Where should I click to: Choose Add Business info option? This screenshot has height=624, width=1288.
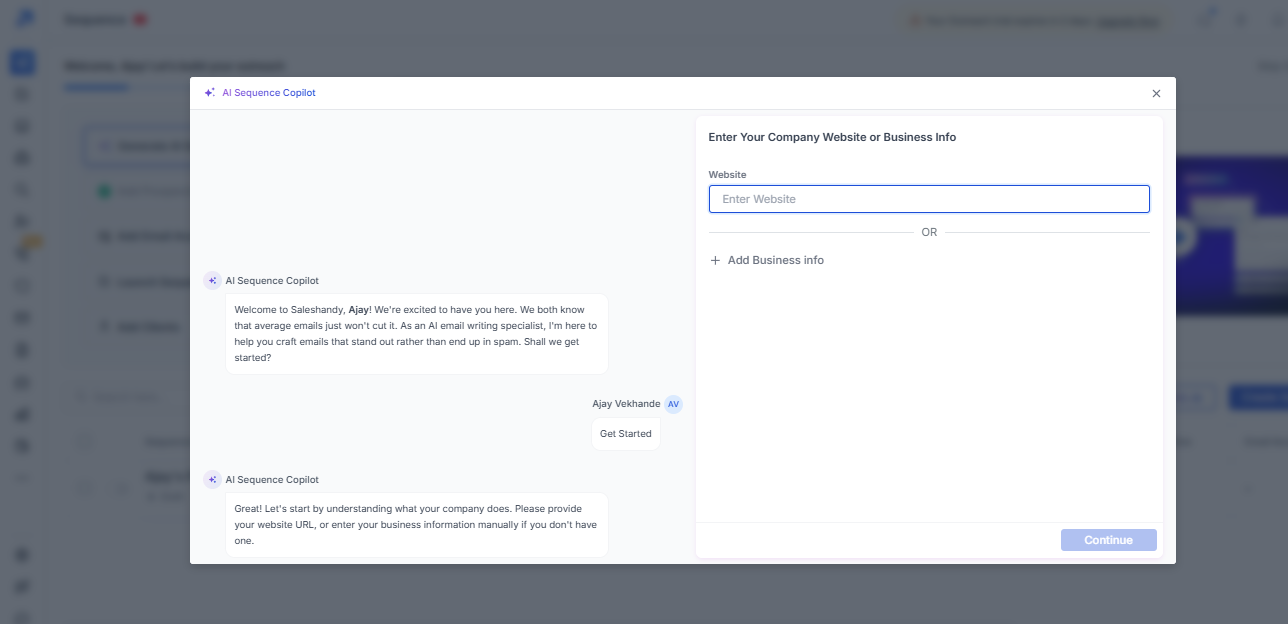767,260
